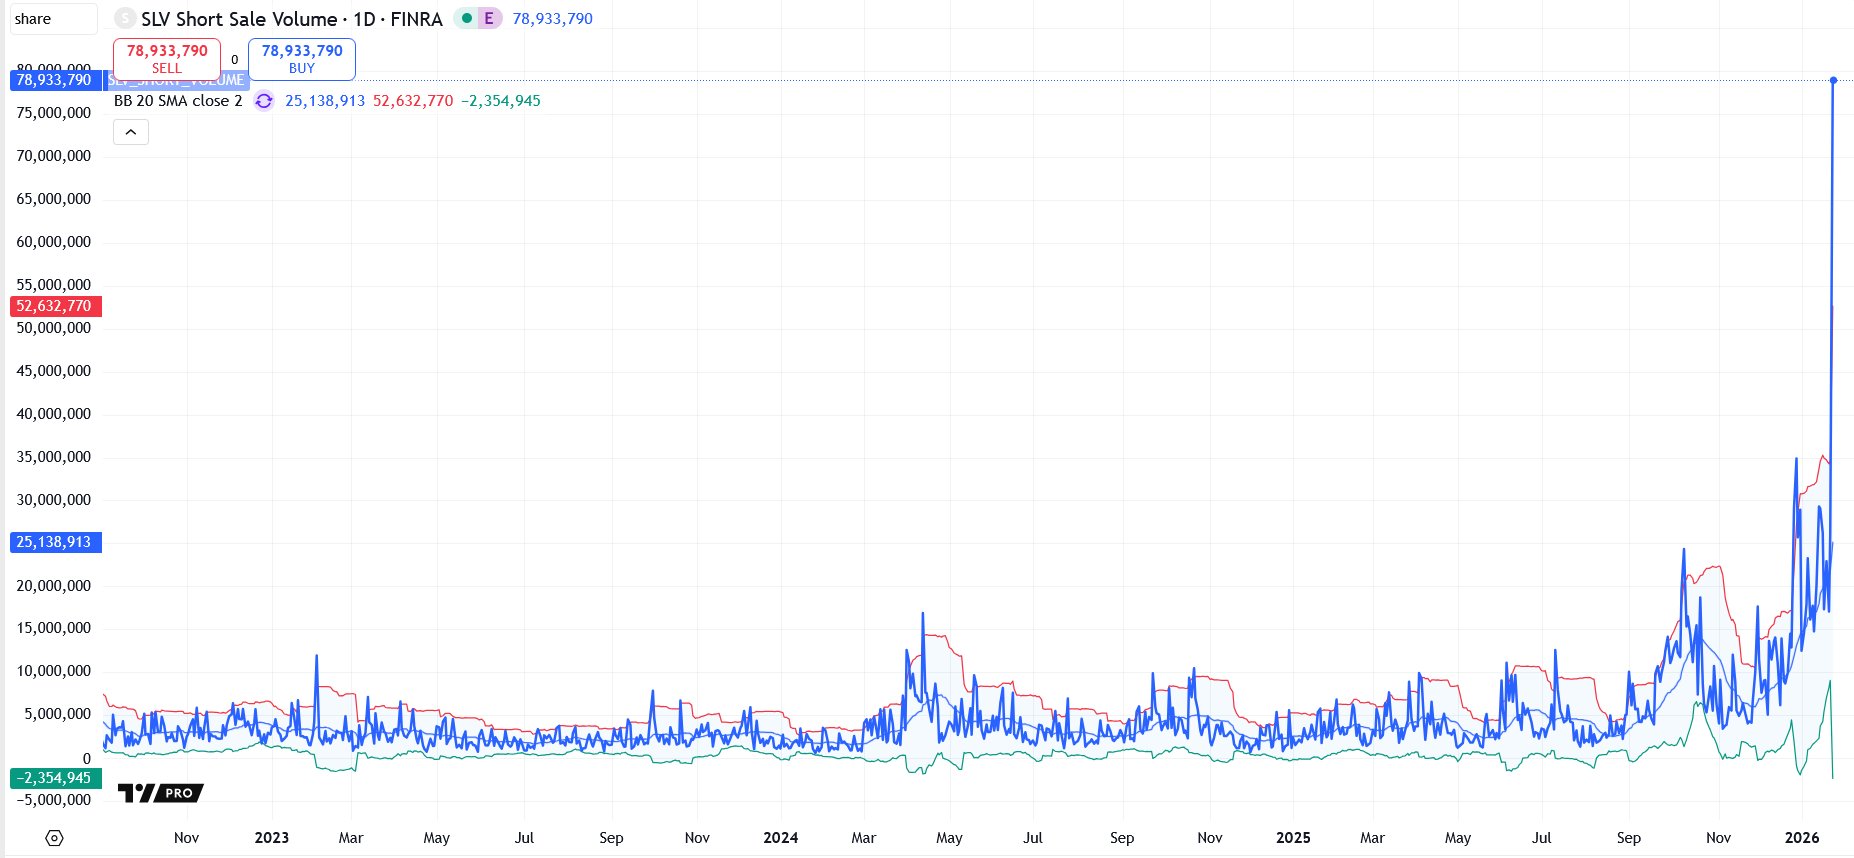Select the BB 20 SMA close indicator
Screen dimensions: 1854x858
pos(178,101)
